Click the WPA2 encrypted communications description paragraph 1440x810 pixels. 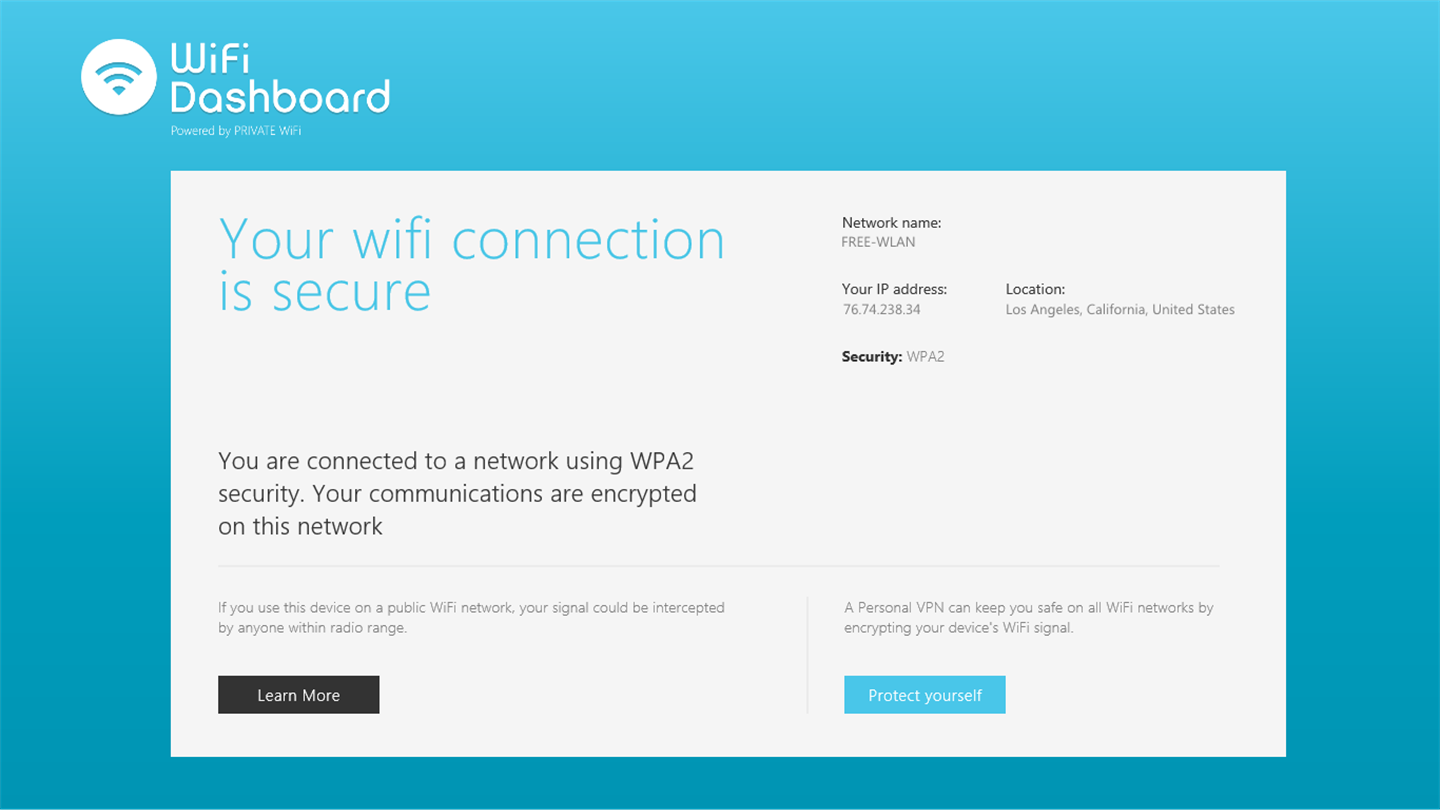[457, 494]
